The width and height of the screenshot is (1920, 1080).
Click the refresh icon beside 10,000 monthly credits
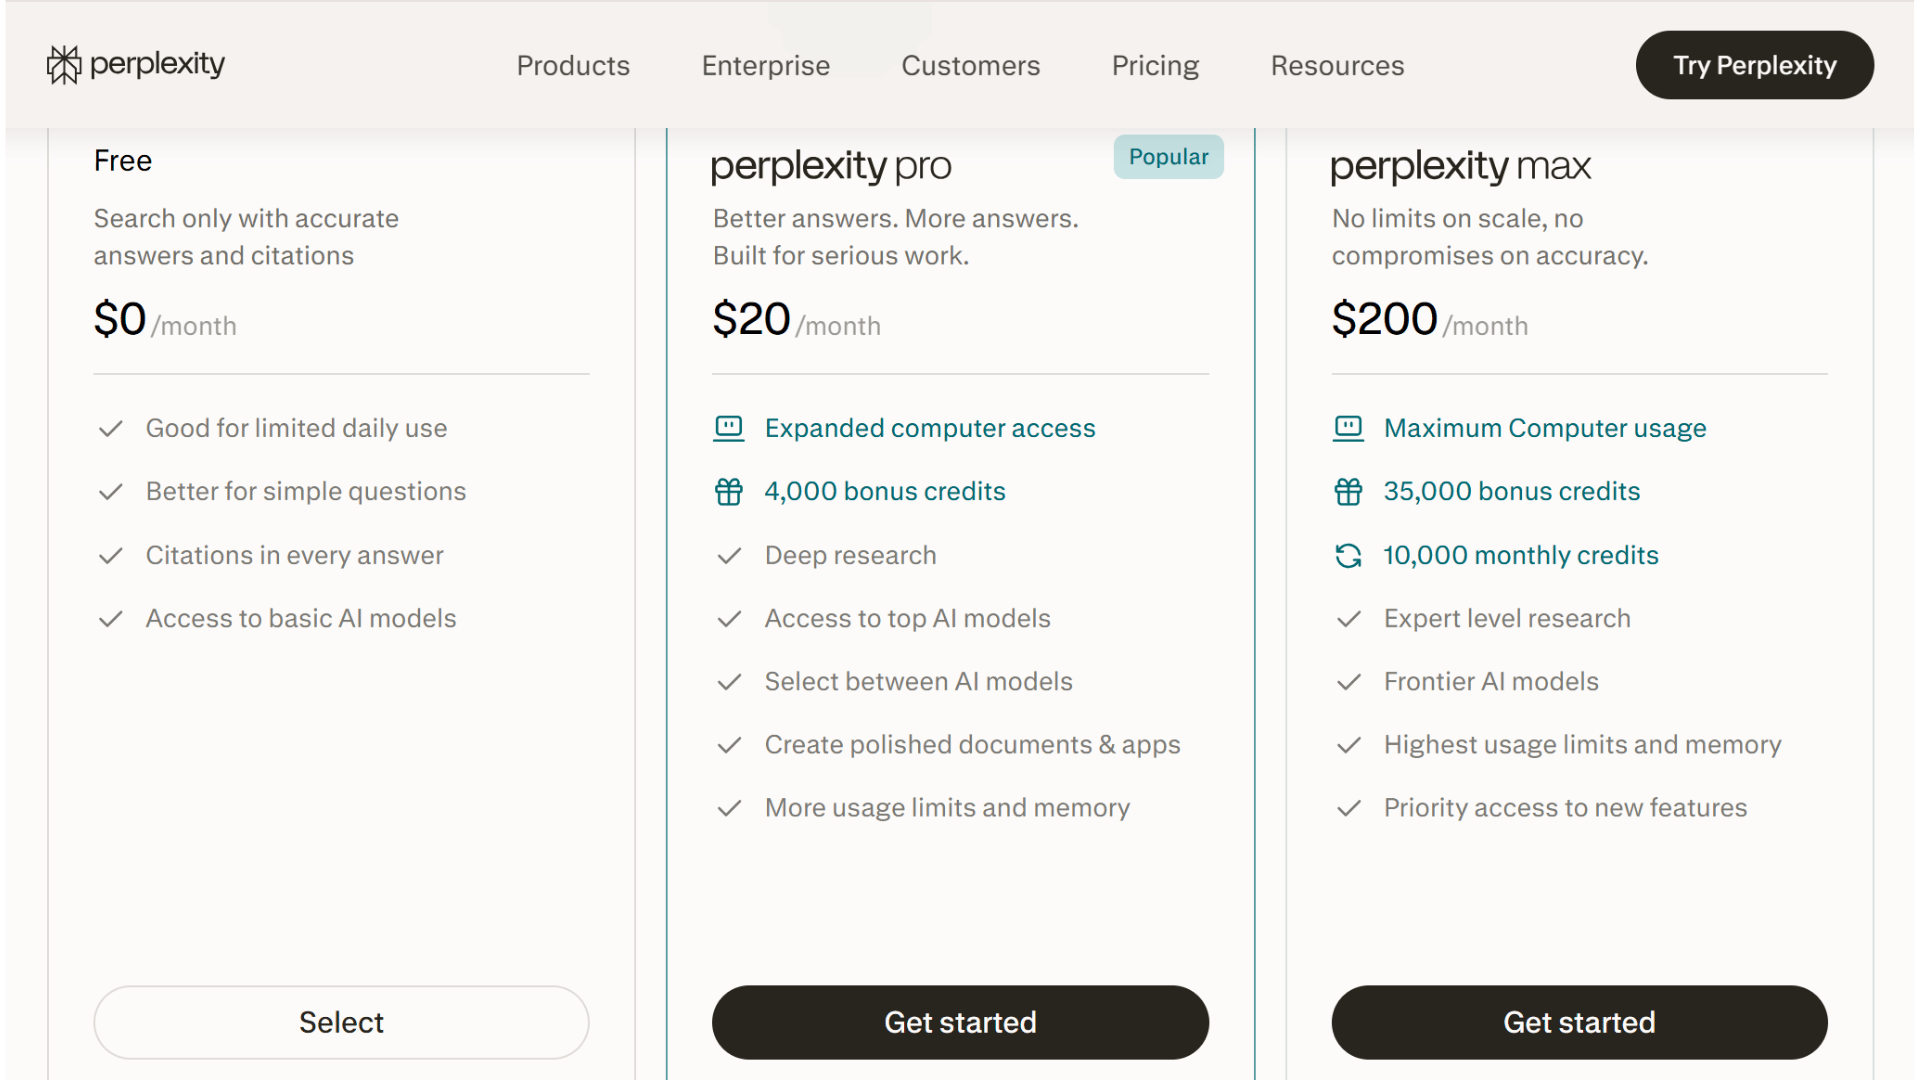[x=1348, y=555]
